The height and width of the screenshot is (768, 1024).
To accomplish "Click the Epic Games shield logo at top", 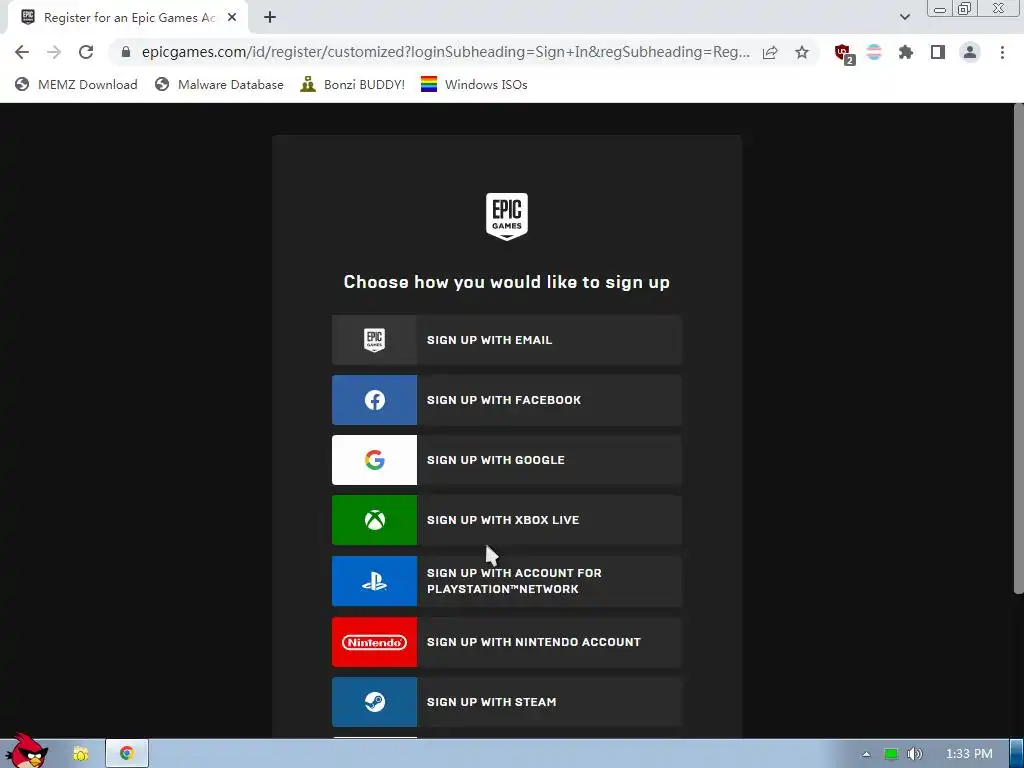I will click(x=507, y=216).
